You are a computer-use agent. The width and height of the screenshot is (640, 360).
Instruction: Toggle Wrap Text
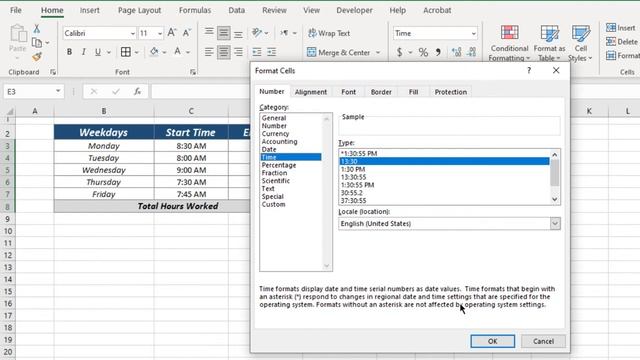pos(329,33)
